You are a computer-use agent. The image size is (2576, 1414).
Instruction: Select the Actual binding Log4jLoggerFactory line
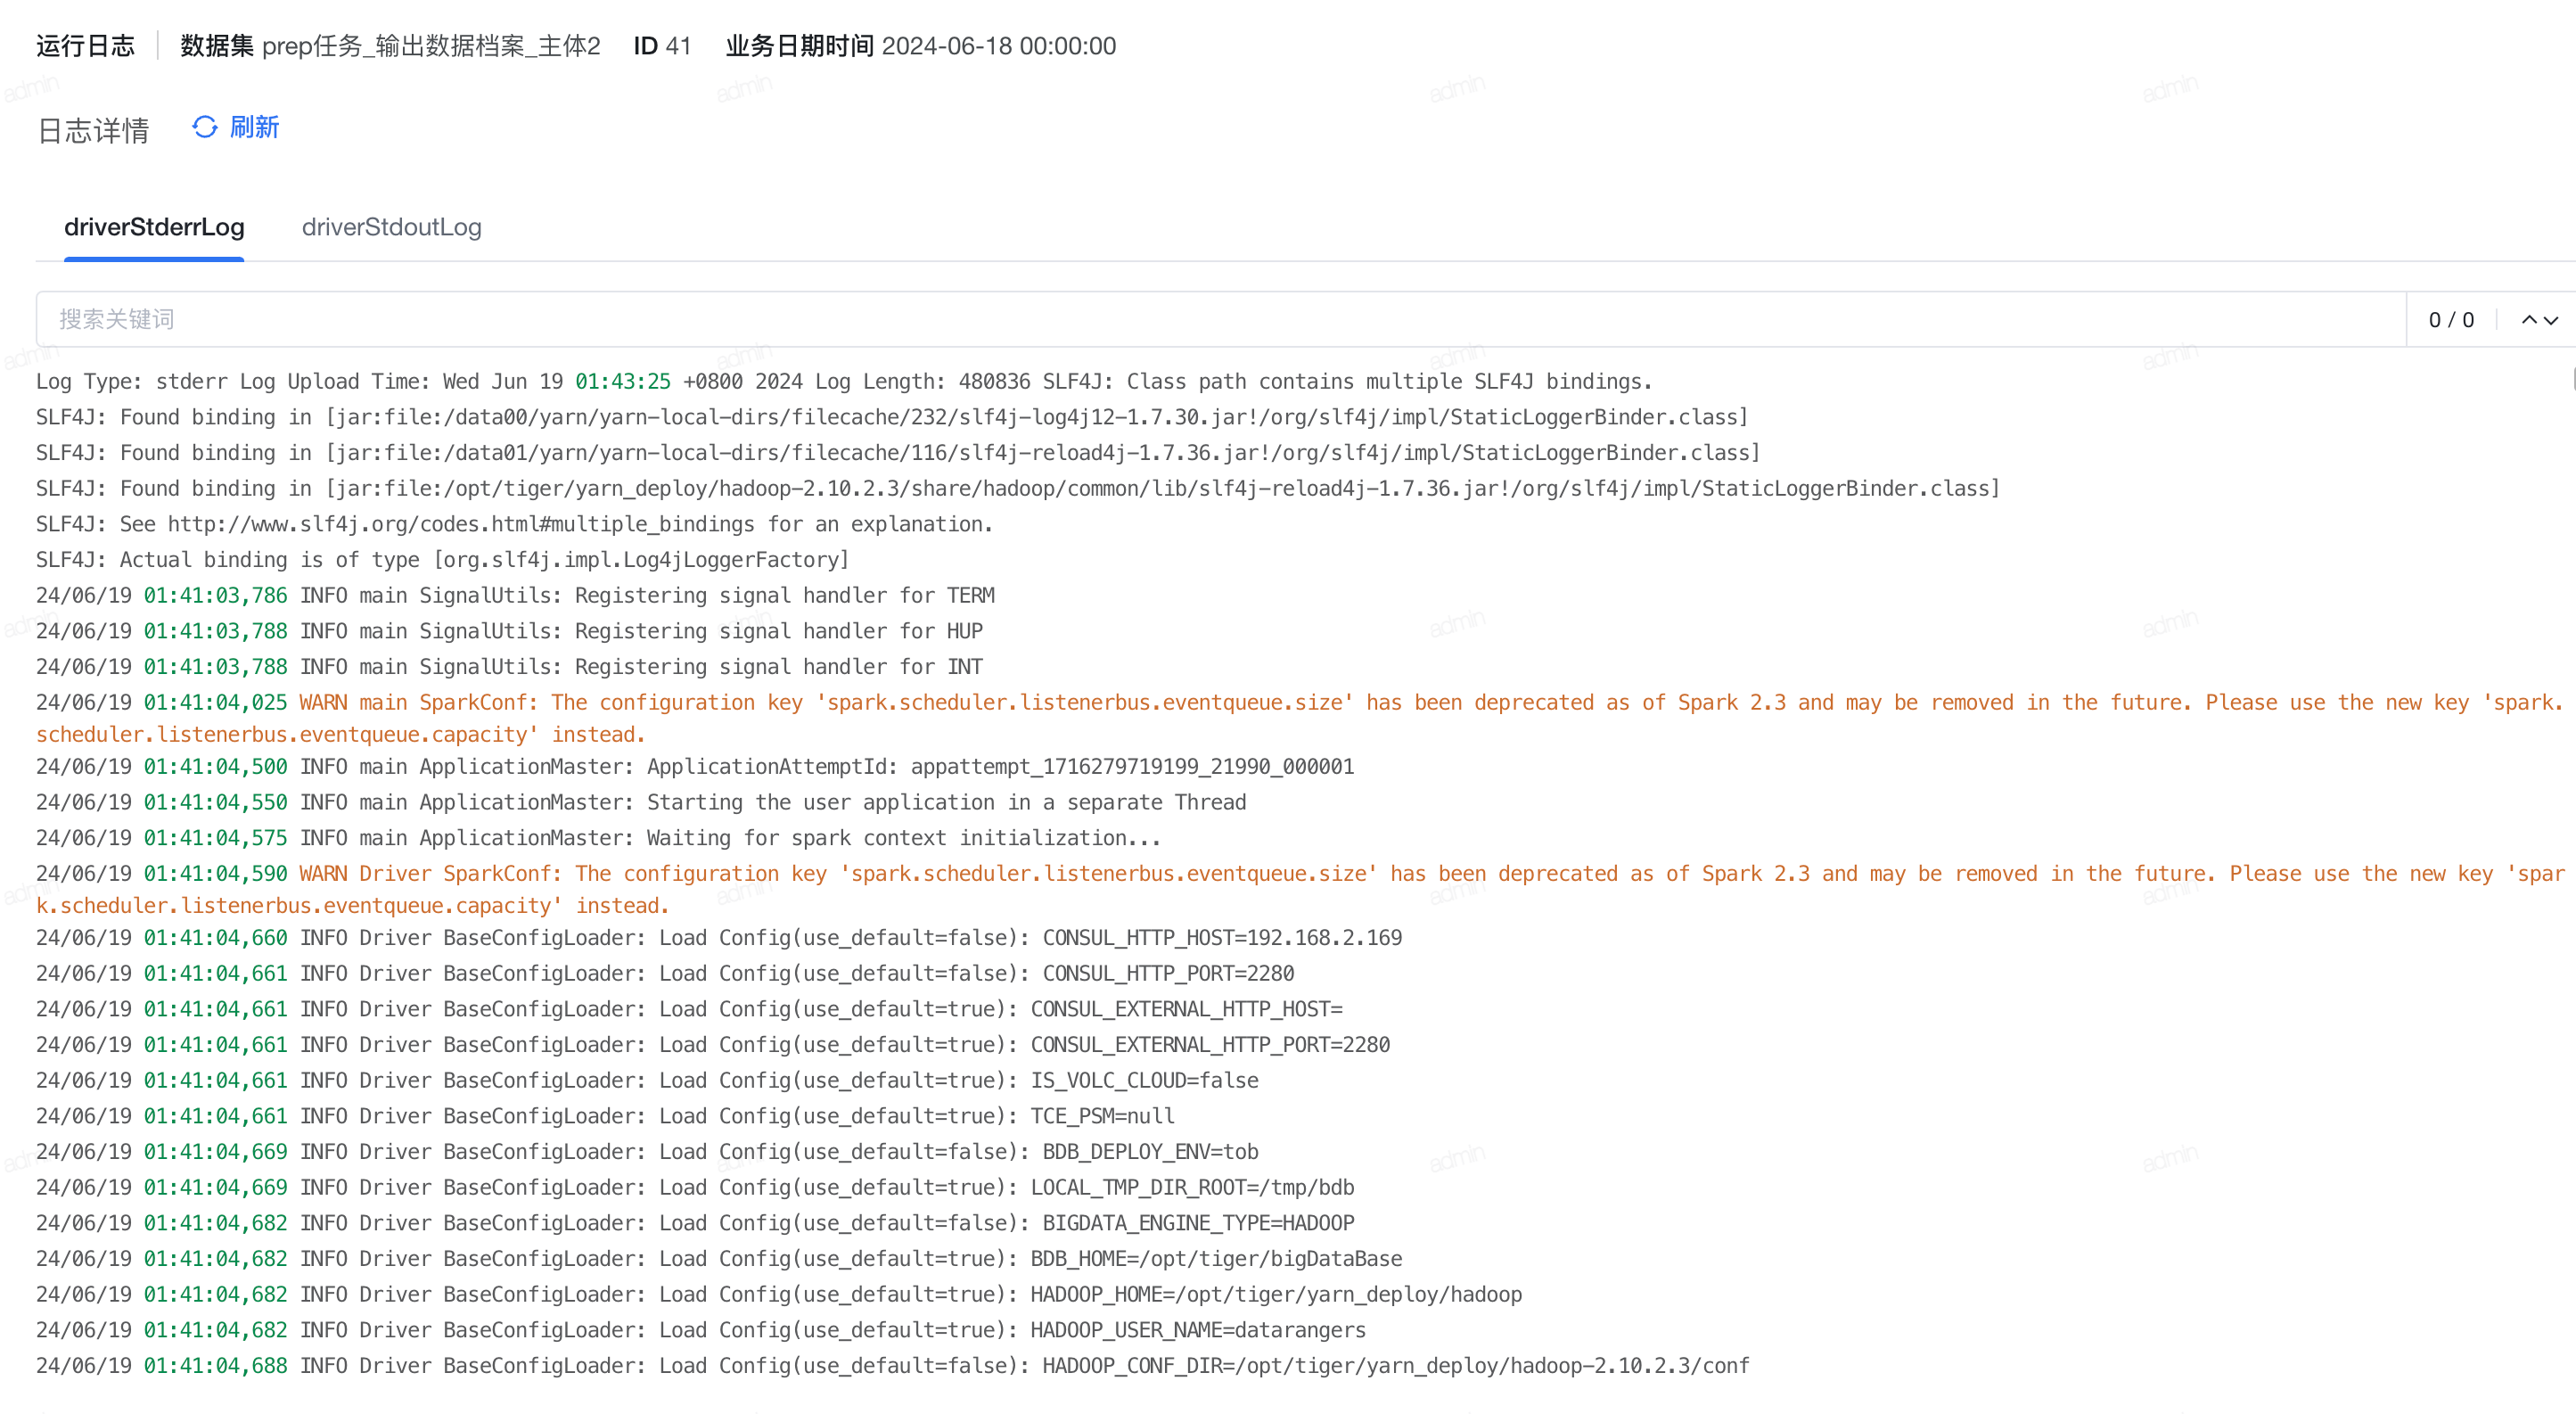[x=442, y=560]
